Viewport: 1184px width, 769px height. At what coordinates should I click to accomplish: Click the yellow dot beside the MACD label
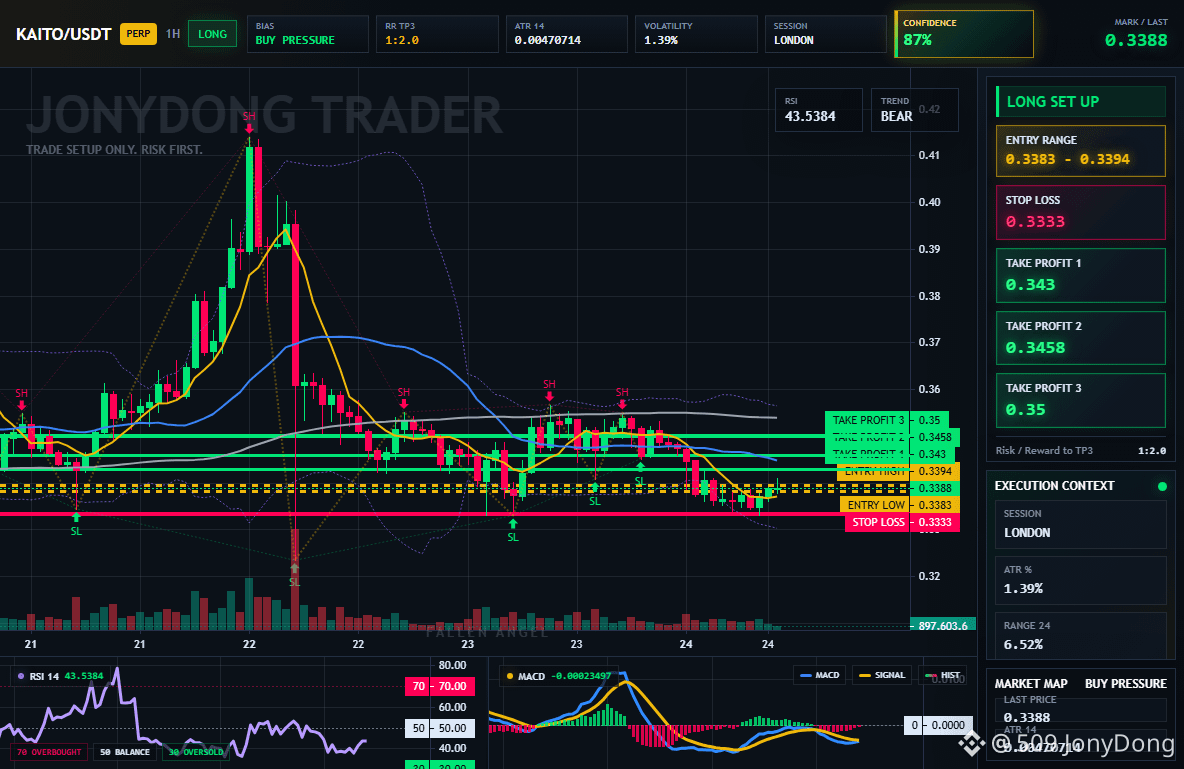point(510,676)
